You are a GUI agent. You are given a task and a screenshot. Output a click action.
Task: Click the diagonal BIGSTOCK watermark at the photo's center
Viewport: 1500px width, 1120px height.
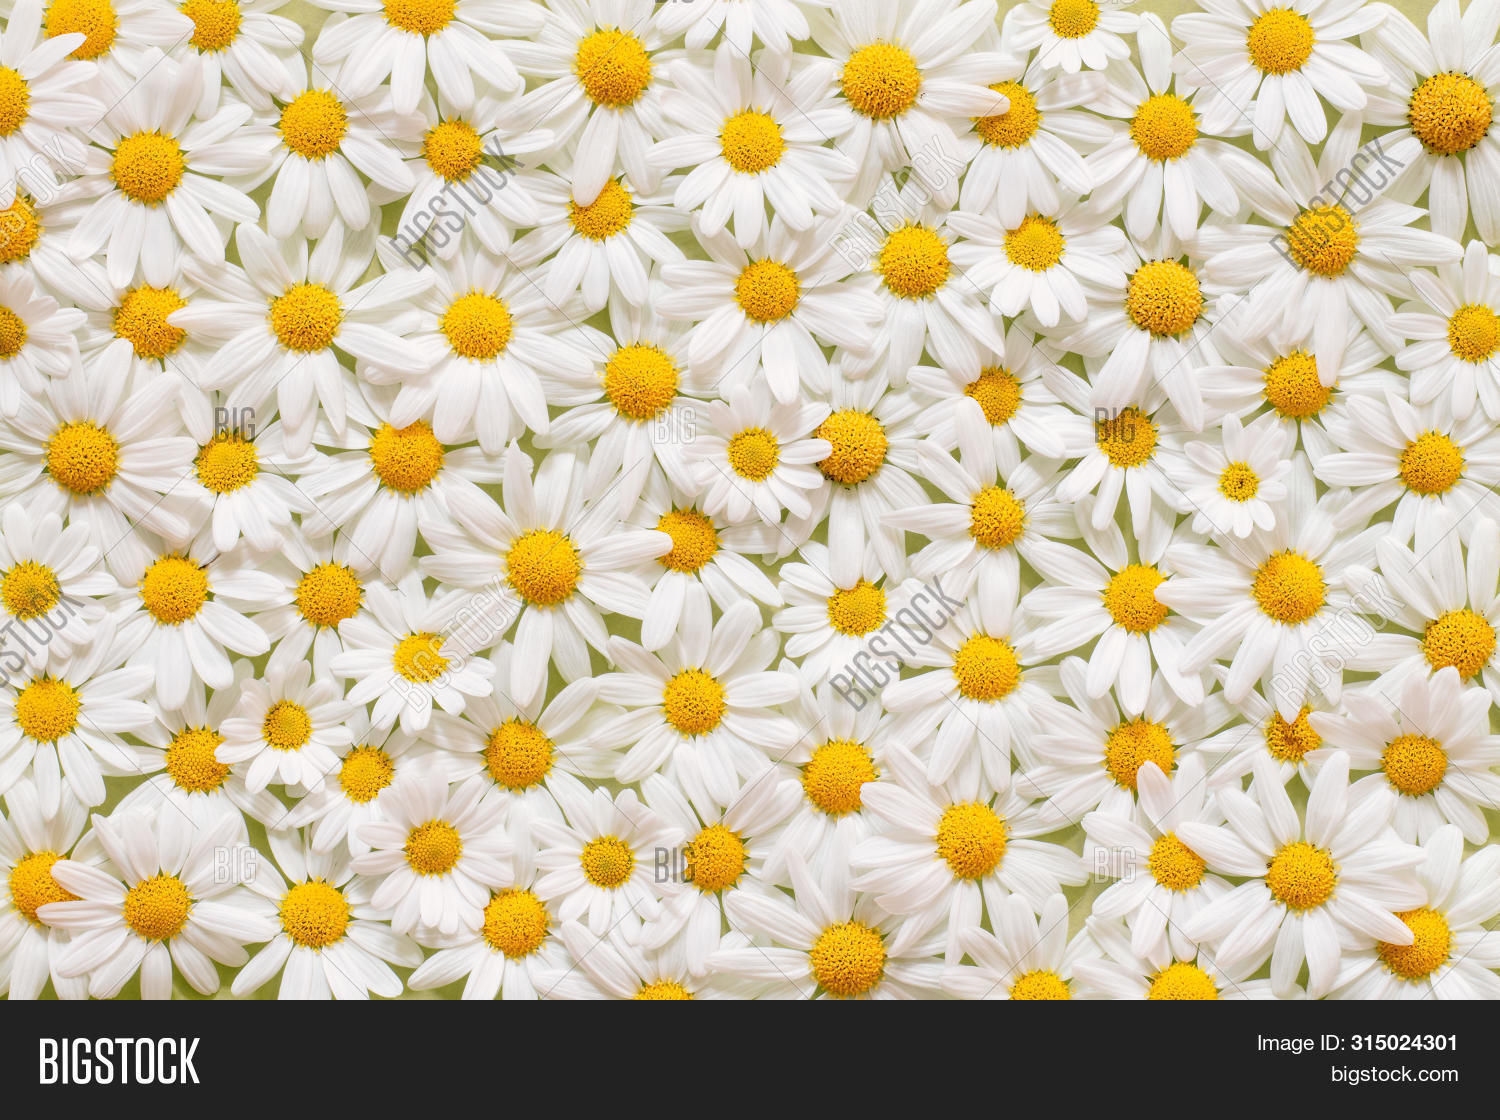pyautogui.click(x=897, y=643)
